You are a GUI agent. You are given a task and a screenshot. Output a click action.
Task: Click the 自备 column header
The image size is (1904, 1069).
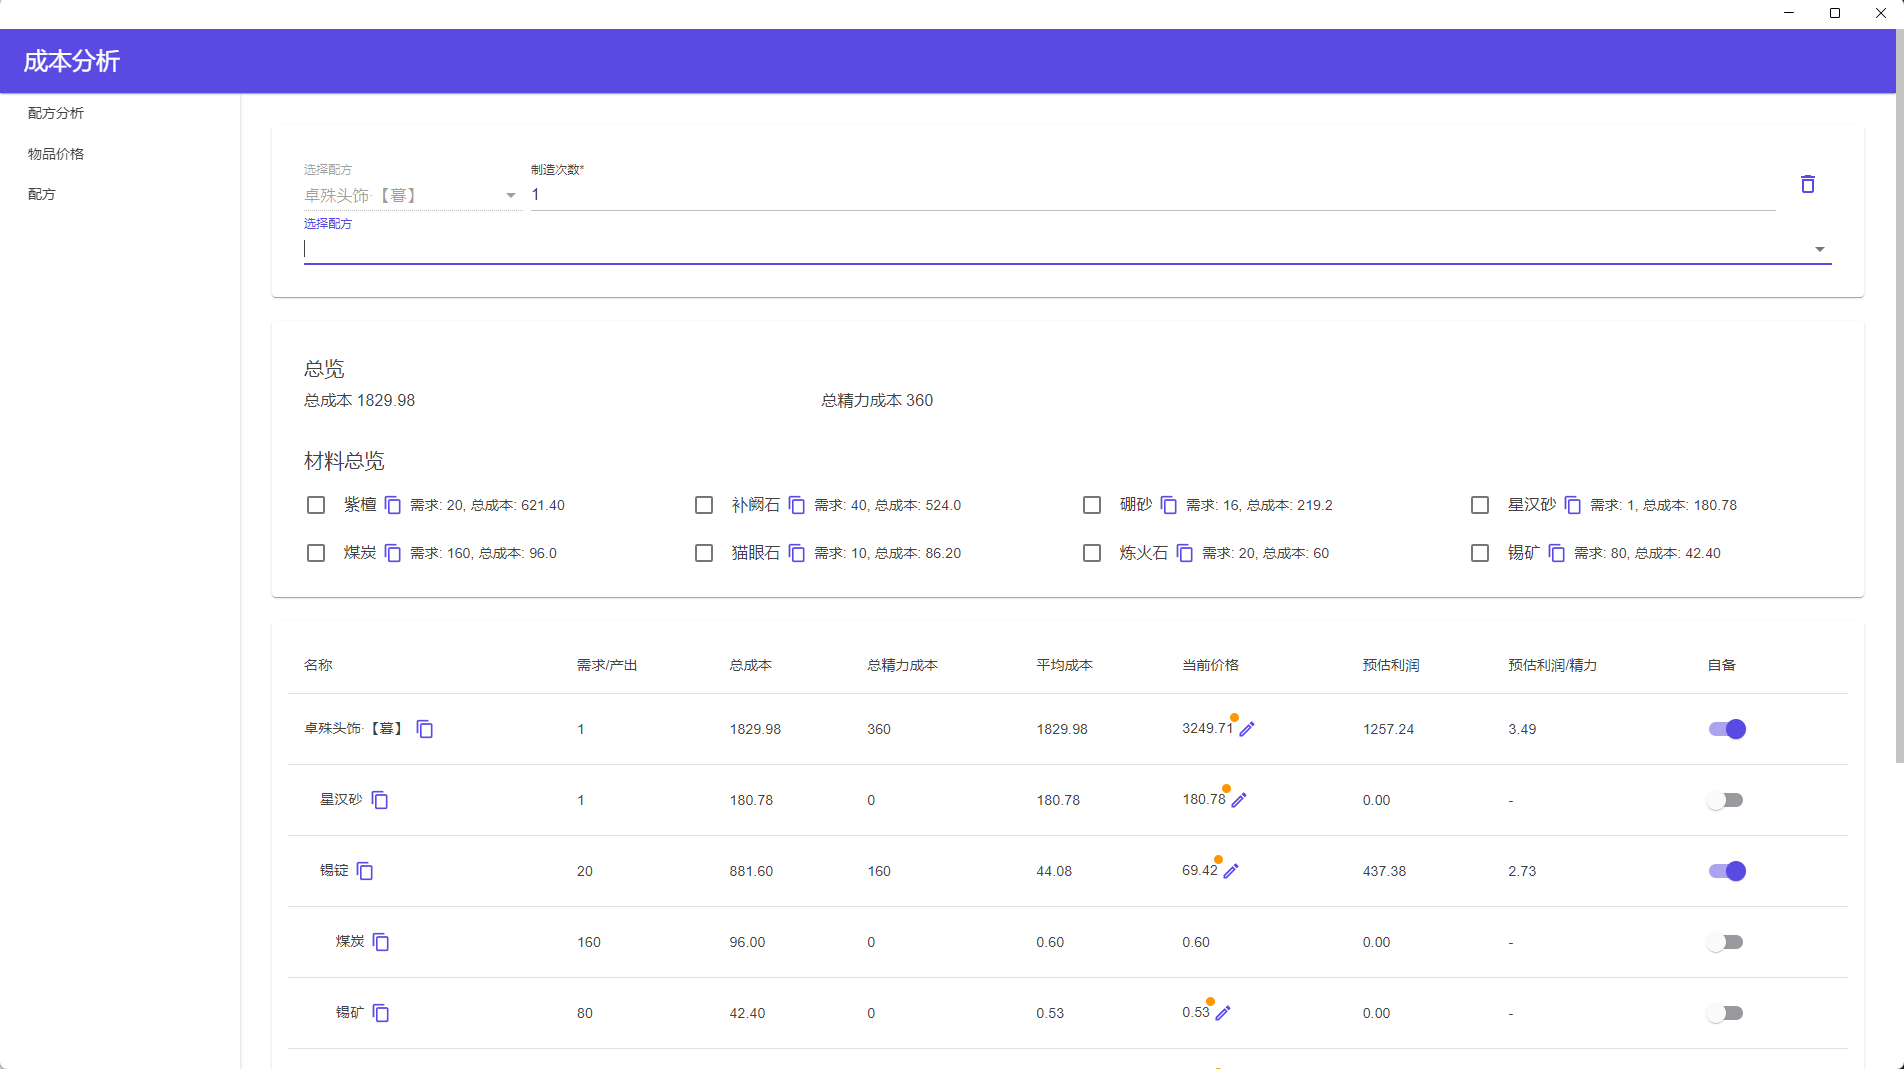click(1721, 665)
